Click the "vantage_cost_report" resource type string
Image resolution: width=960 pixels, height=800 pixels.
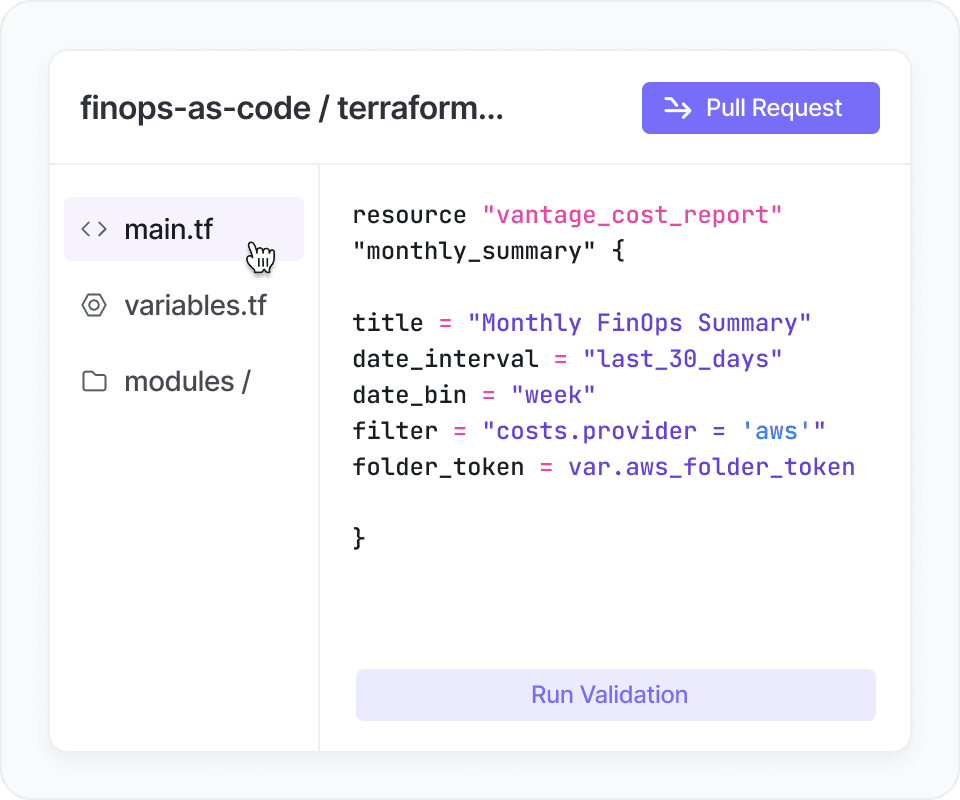(632, 215)
